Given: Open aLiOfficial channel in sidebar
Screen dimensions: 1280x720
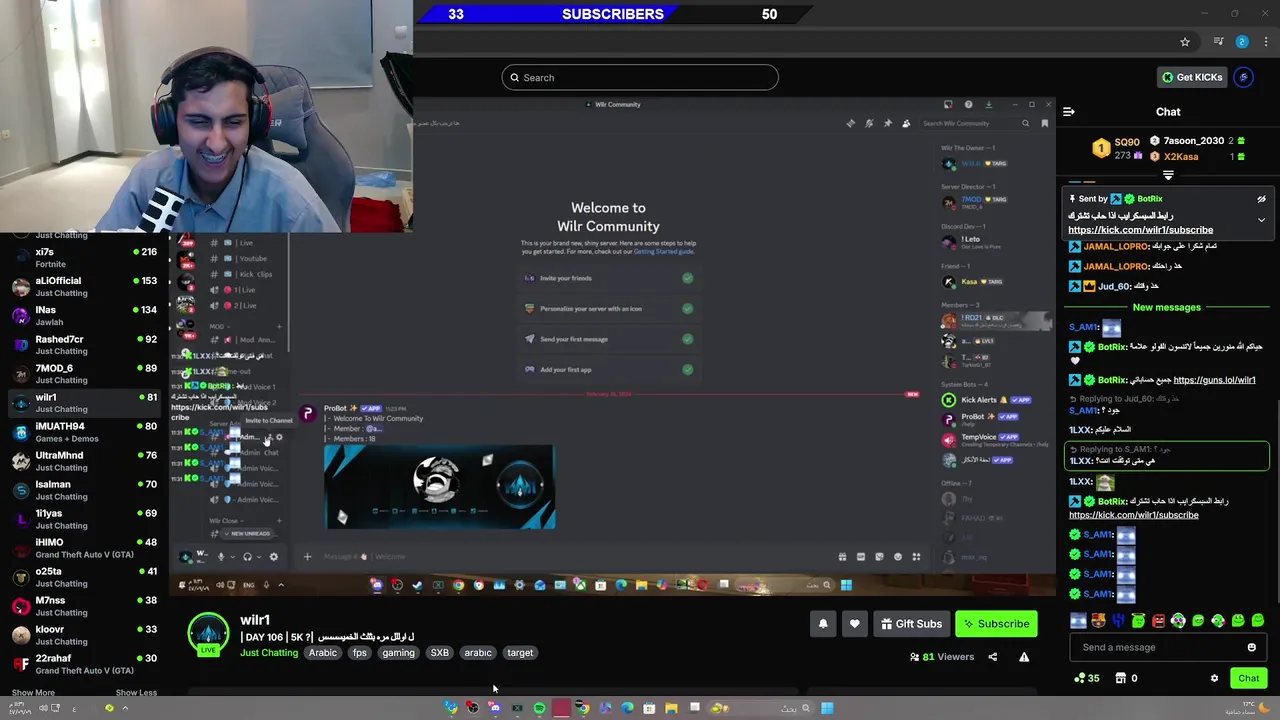Looking at the screenshot, I should coord(84,286).
